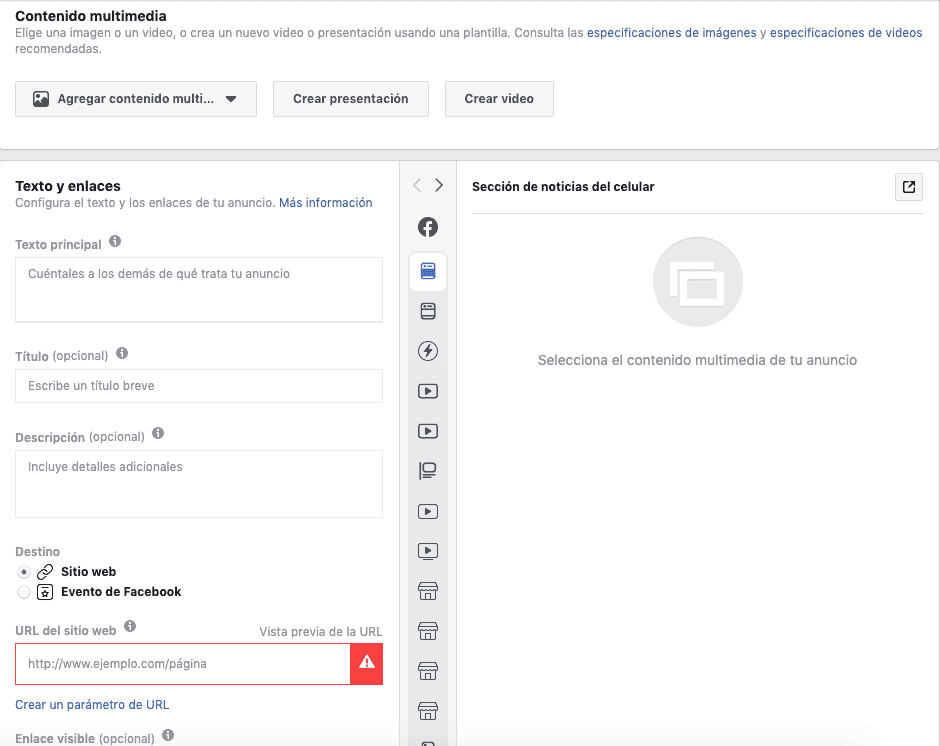Click Selecciona el contenido multimedia de tu anuncio text
Screen dimensions: 940x746
697,360
